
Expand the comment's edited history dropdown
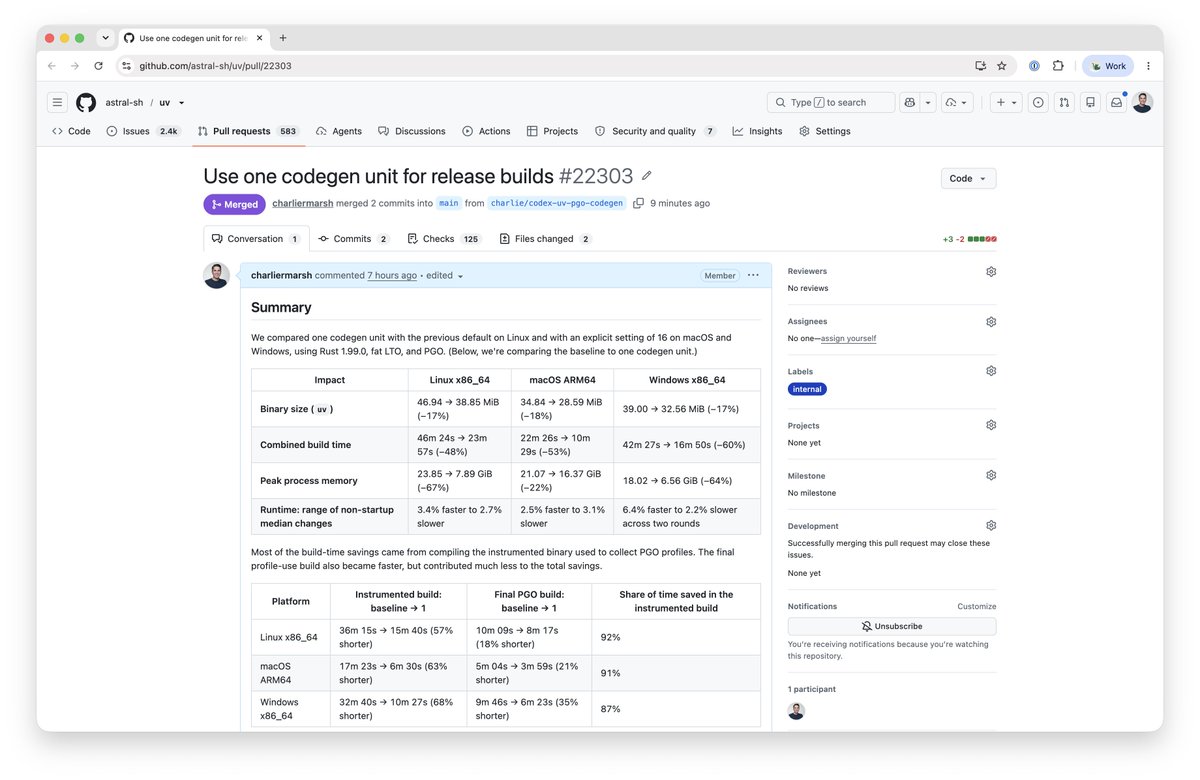point(445,276)
